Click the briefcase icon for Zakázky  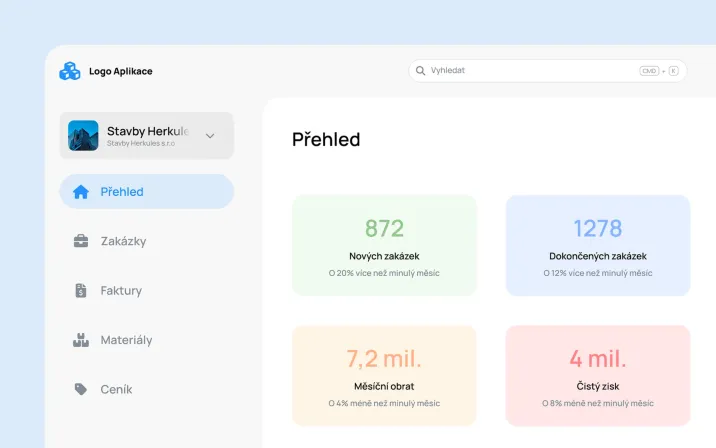(81, 241)
